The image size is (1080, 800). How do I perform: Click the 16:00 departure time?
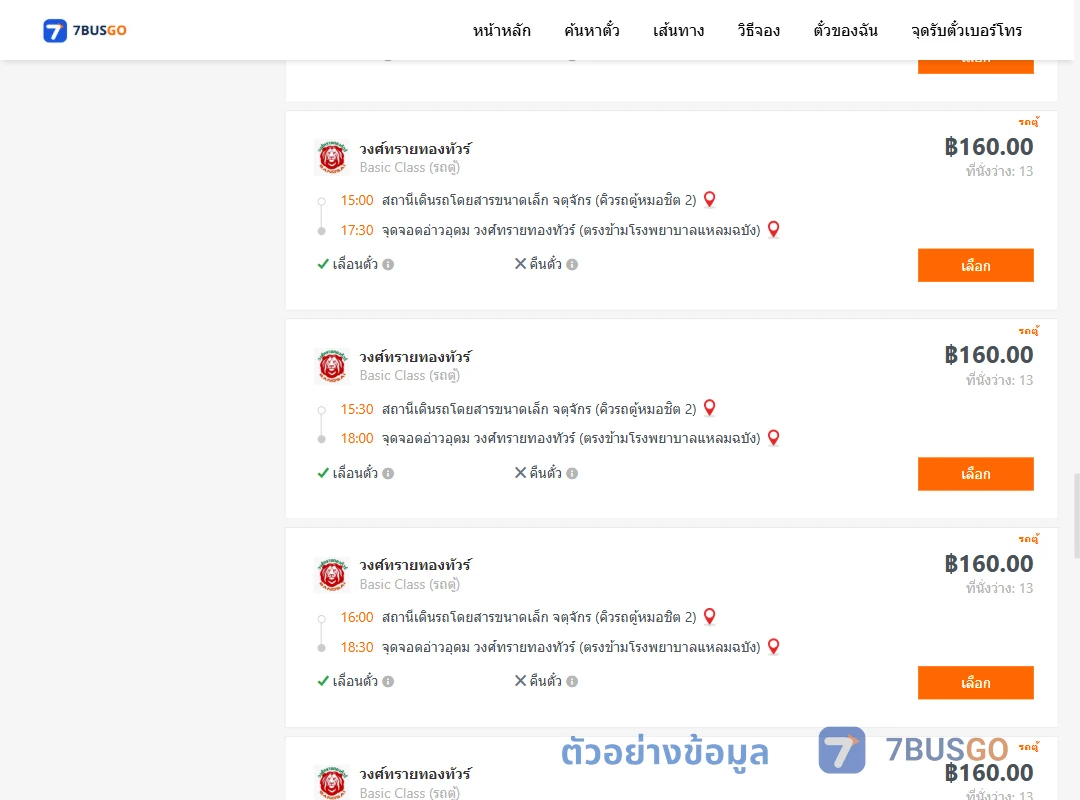point(357,617)
